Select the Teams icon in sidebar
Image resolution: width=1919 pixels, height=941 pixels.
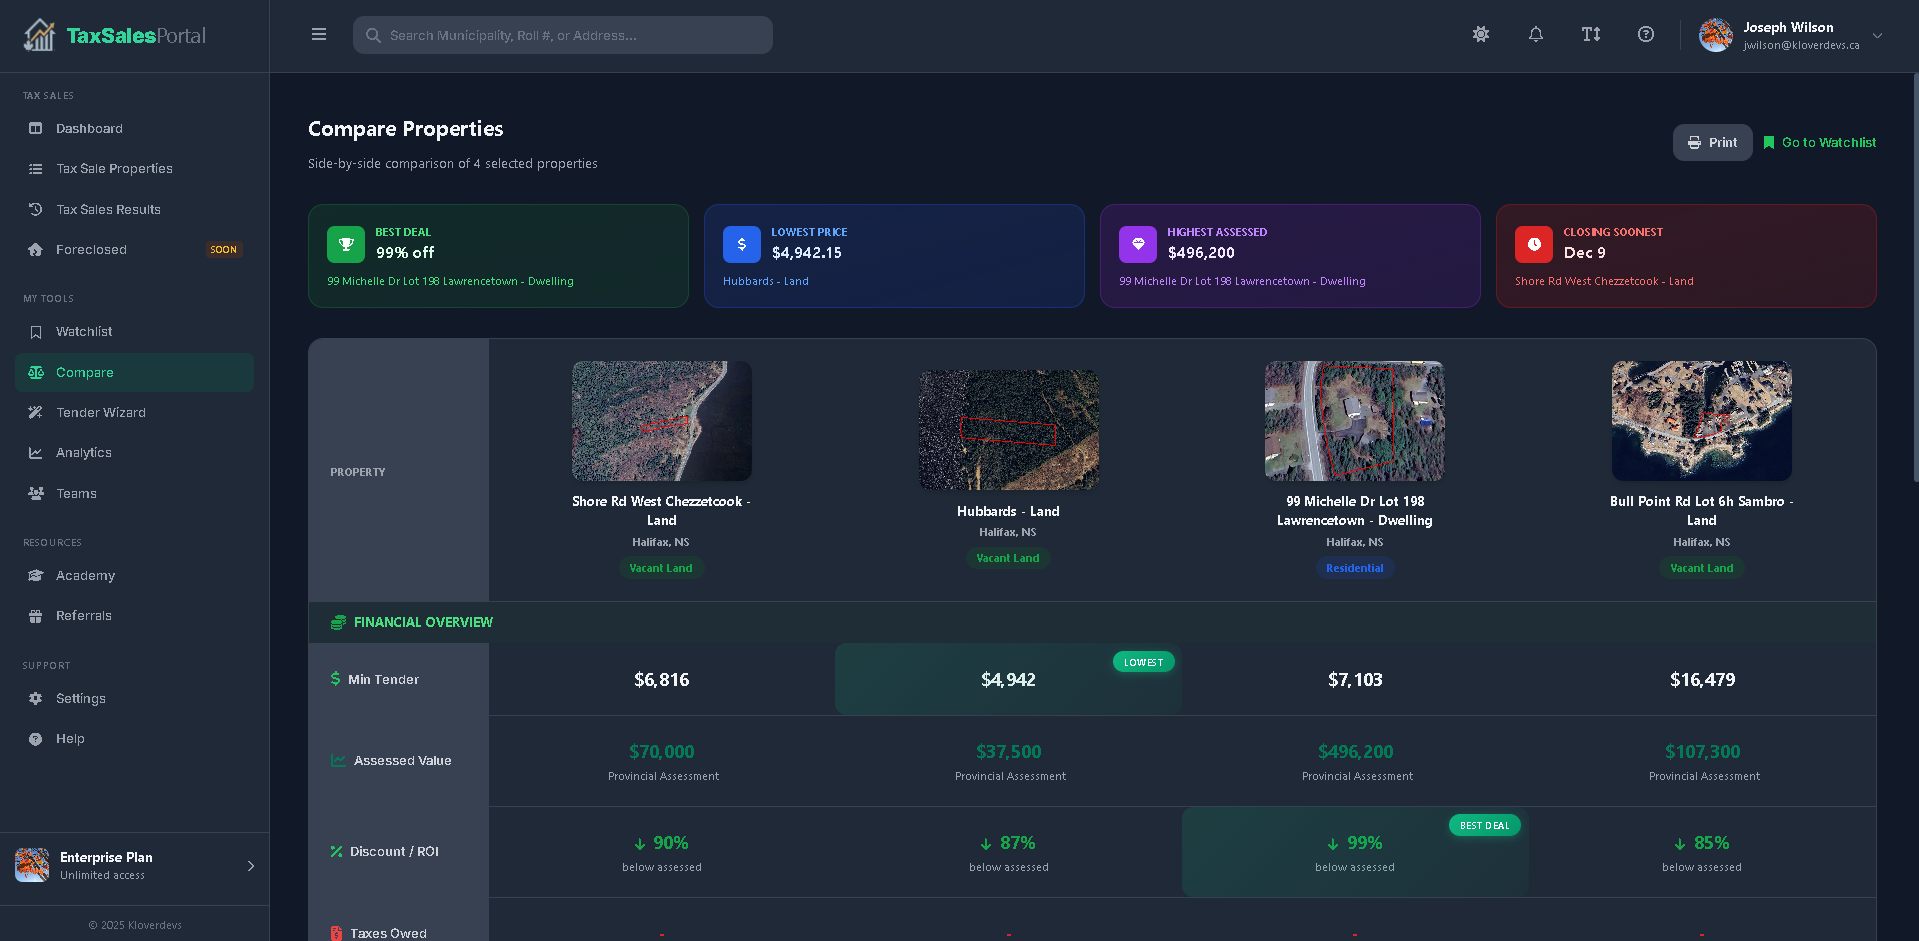pyautogui.click(x=34, y=493)
